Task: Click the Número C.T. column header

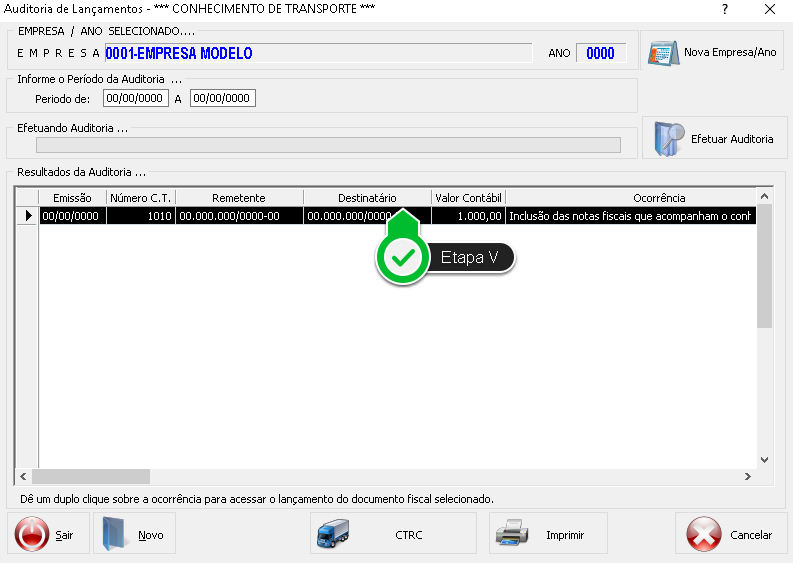Action: click(141, 198)
